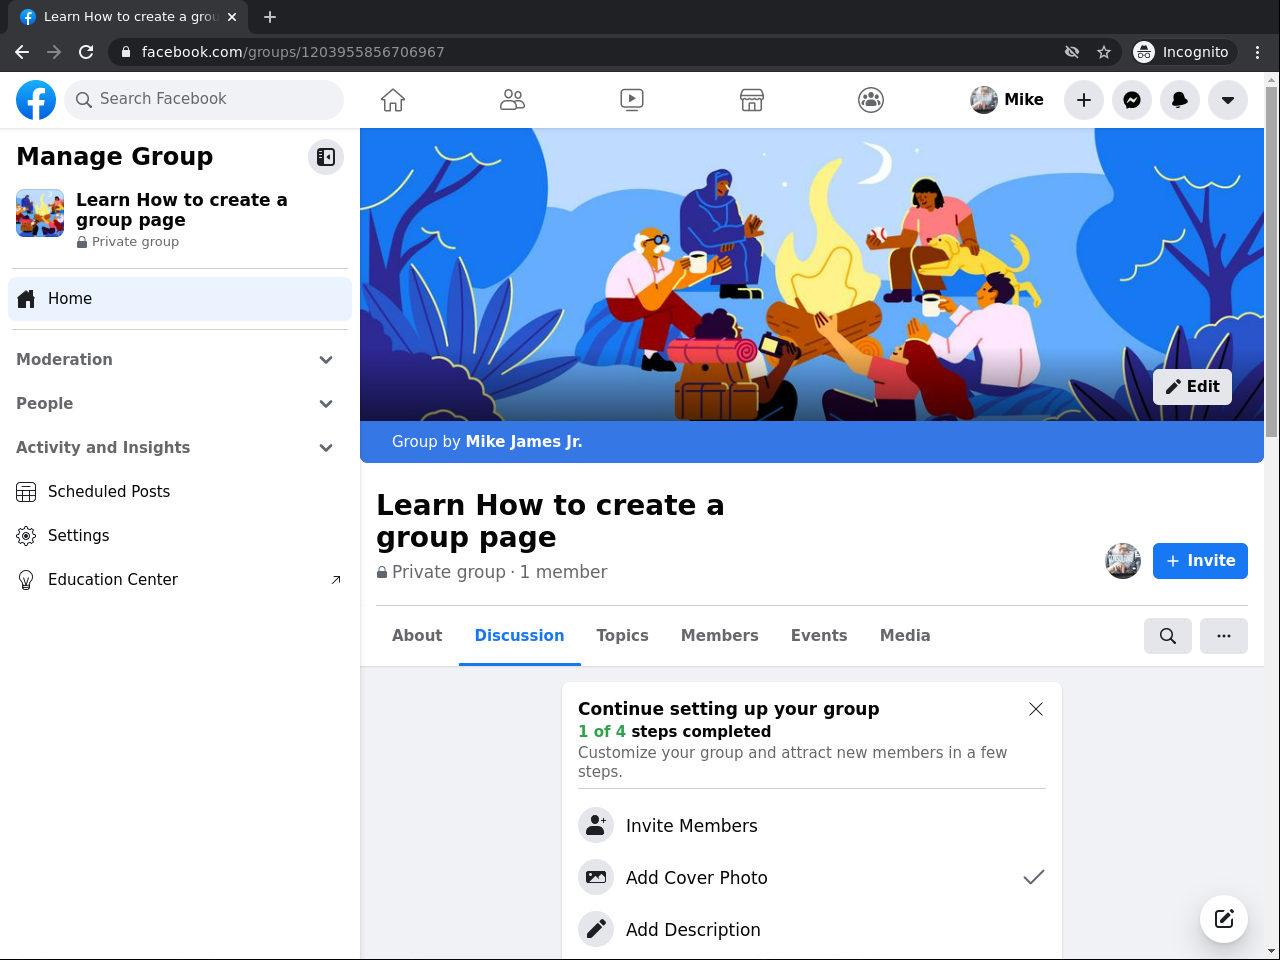The width and height of the screenshot is (1280, 960).
Task: Open Scheduled Posts in the sidebar
Action: click(180, 492)
